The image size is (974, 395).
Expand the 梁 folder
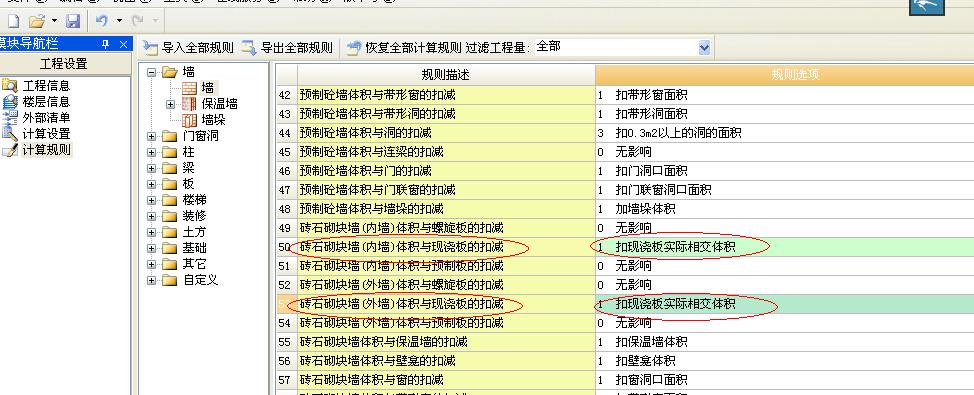click(152, 168)
